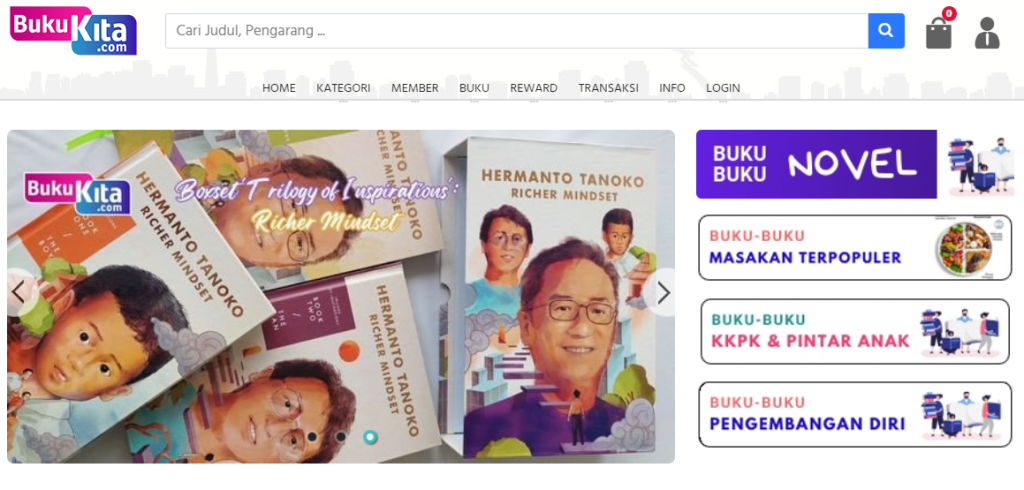Click the blue search magnifier button
This screenshot has width=1024, height=490.
pos(886,31)
